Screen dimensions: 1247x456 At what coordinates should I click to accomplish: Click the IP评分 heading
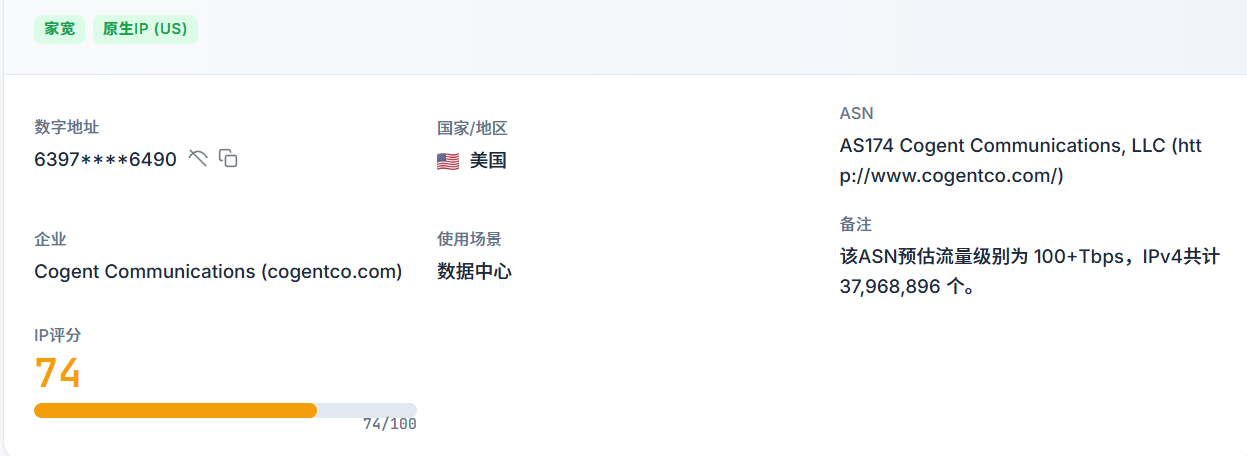point(58,335)
